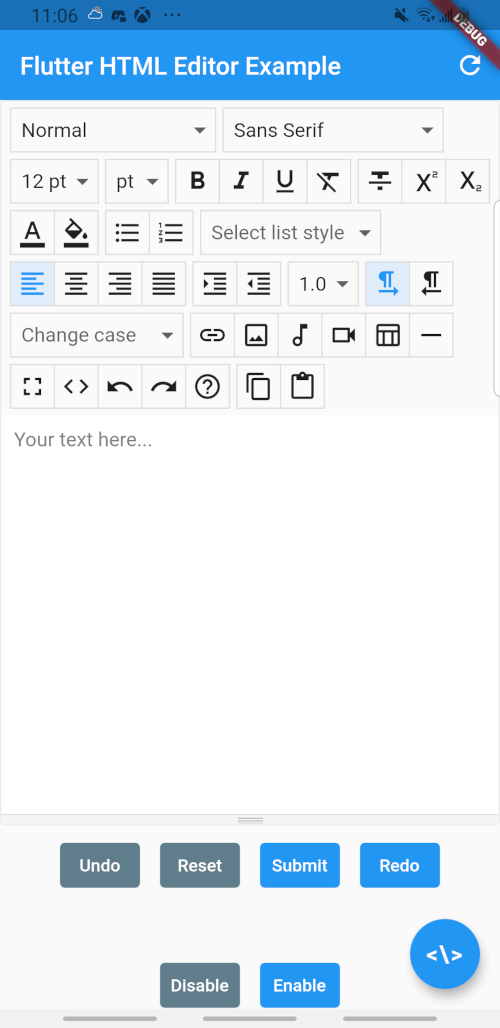Toggle bold formatting
The width and height of the screenshot is (500, 1028).
coord(197,181)
